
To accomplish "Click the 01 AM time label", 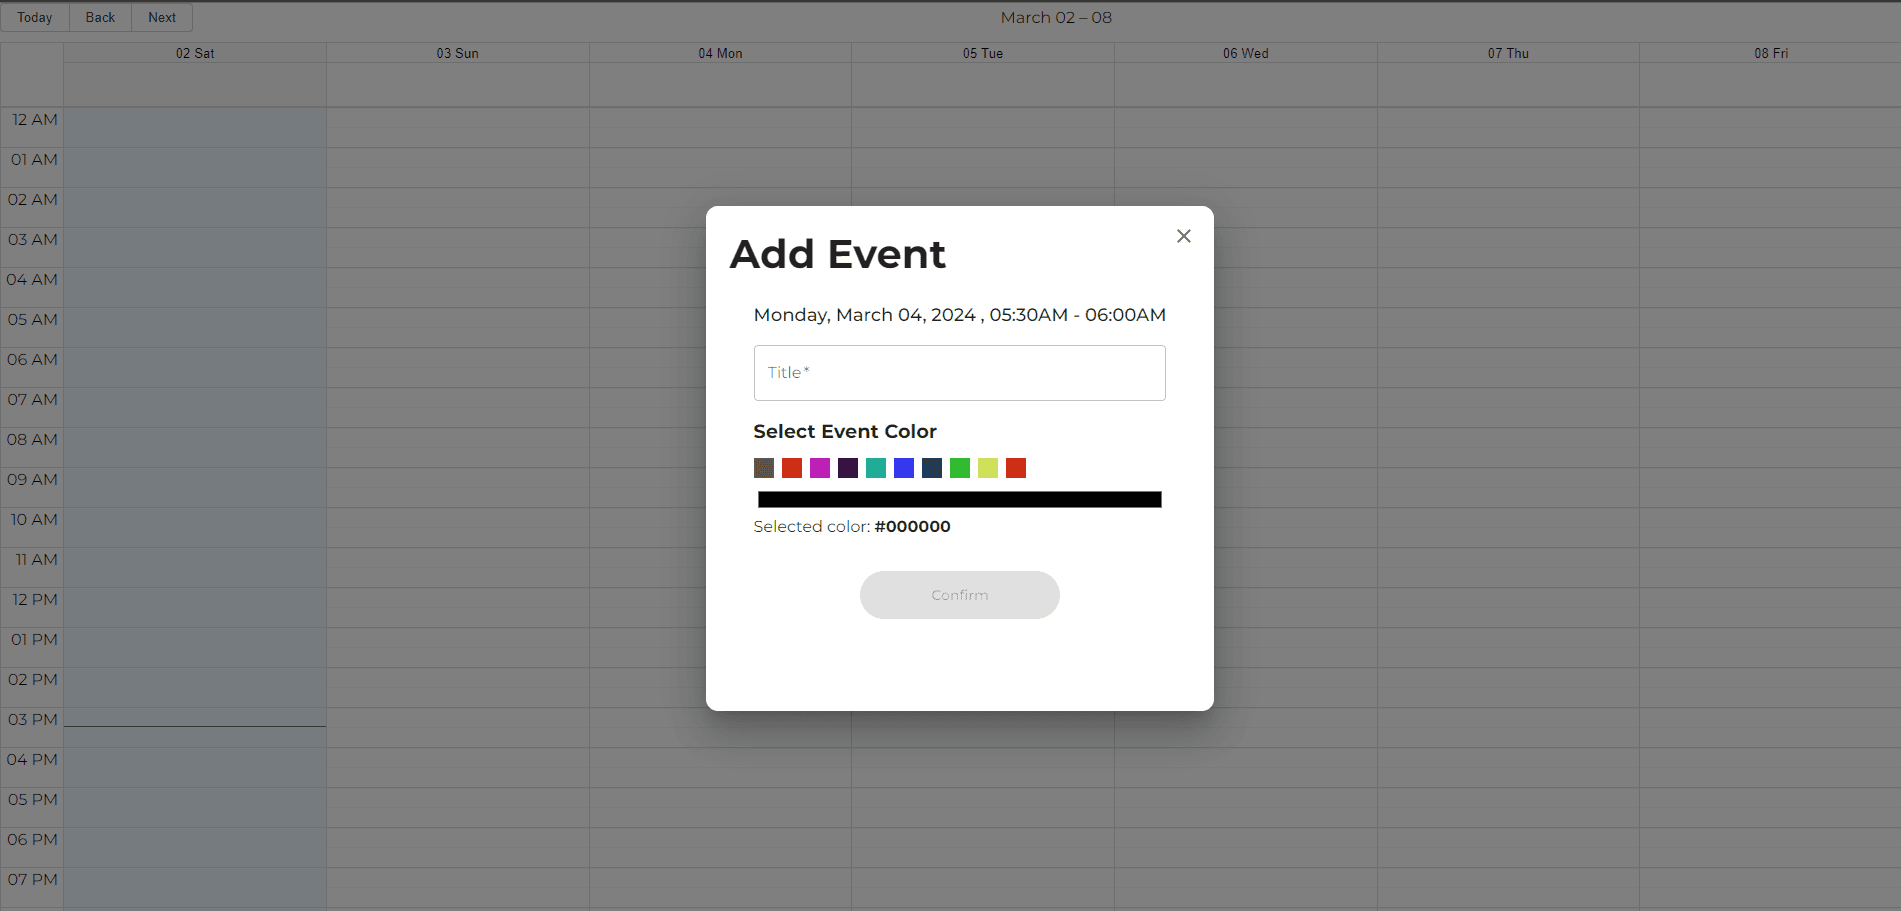I will point(34,159).
